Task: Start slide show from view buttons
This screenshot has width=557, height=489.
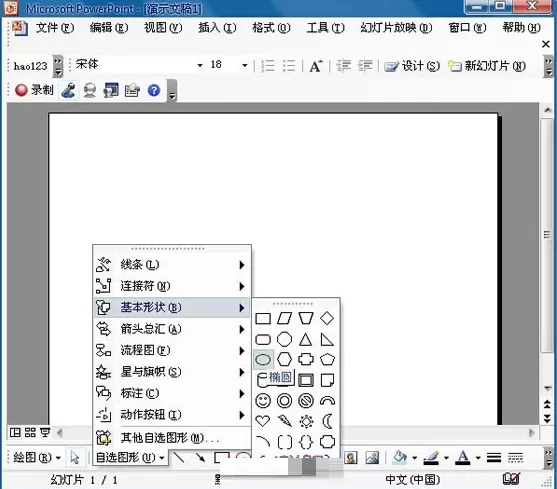Action: click(x=45, y=432)
